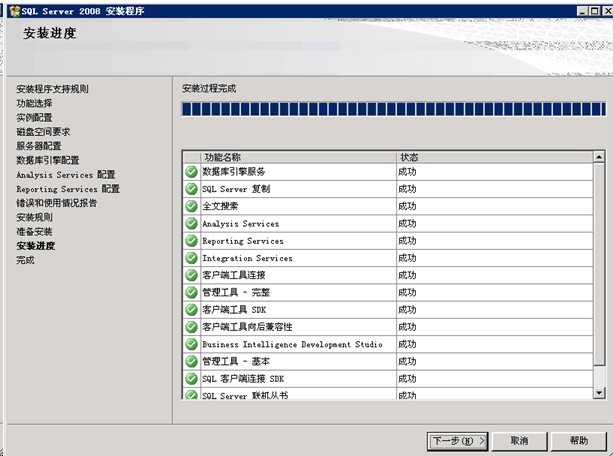The image size is (613, 456).
Task: Click green check icon beside SQL Server 复制
Action: coord(191,189)
